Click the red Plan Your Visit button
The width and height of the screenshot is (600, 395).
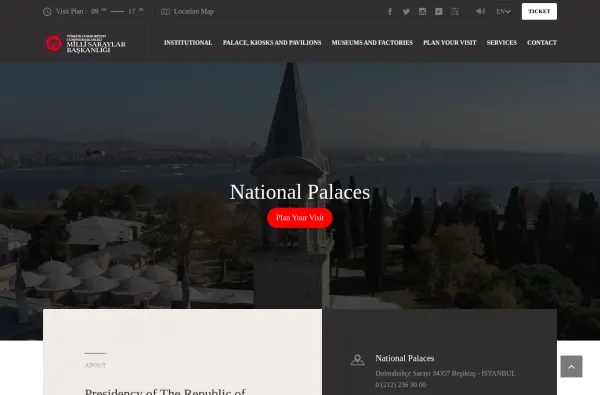coord(300,218)
